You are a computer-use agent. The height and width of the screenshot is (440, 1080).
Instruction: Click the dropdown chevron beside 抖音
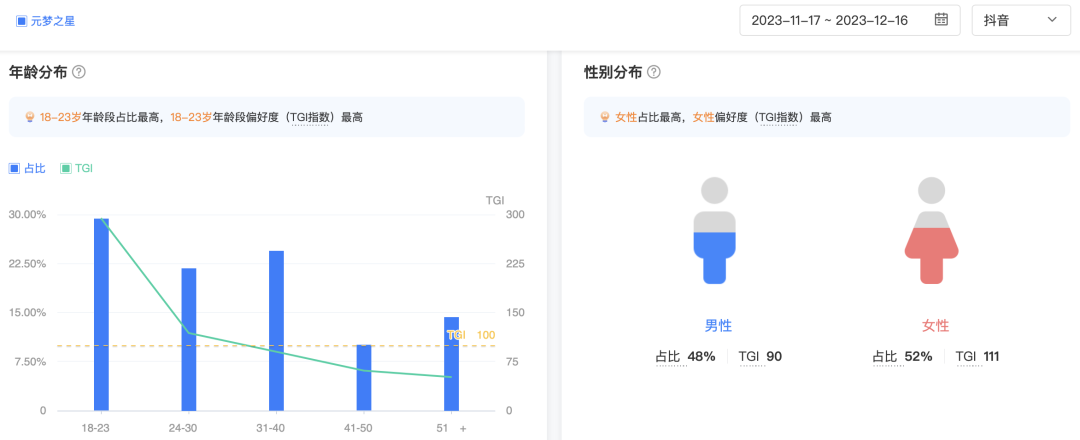tap(1051, 20)
